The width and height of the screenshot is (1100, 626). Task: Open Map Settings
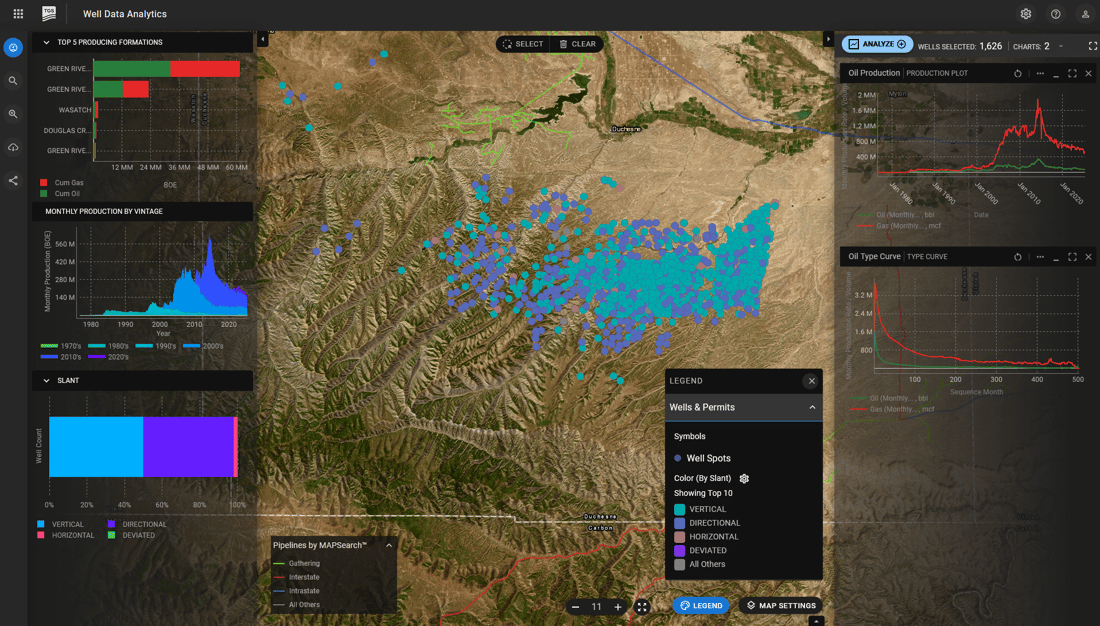coord(781,606)
